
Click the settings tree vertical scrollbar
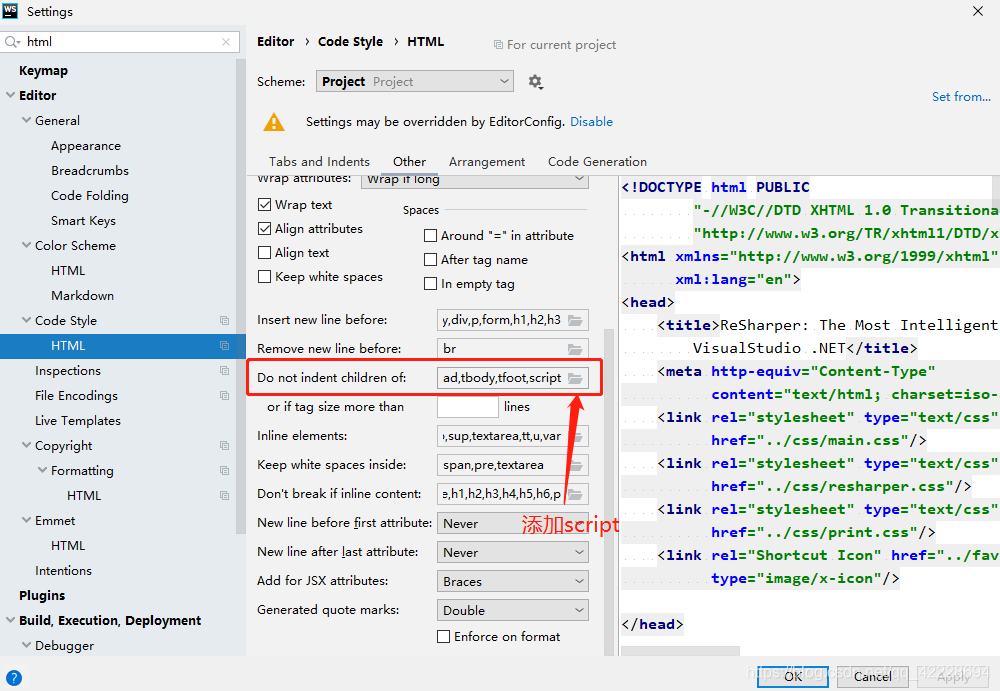click(x=240, y=295)
